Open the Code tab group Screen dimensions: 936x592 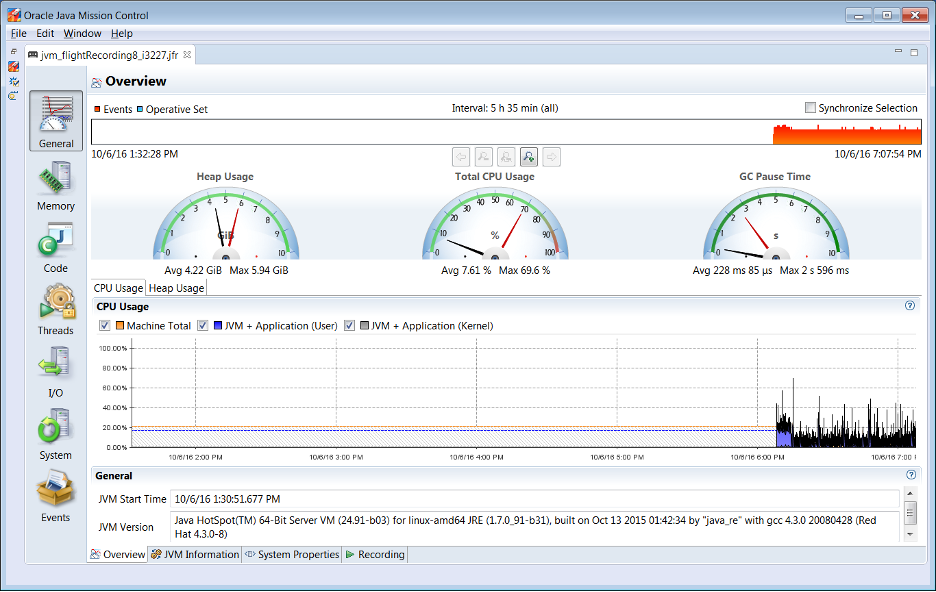coord(56,248)
